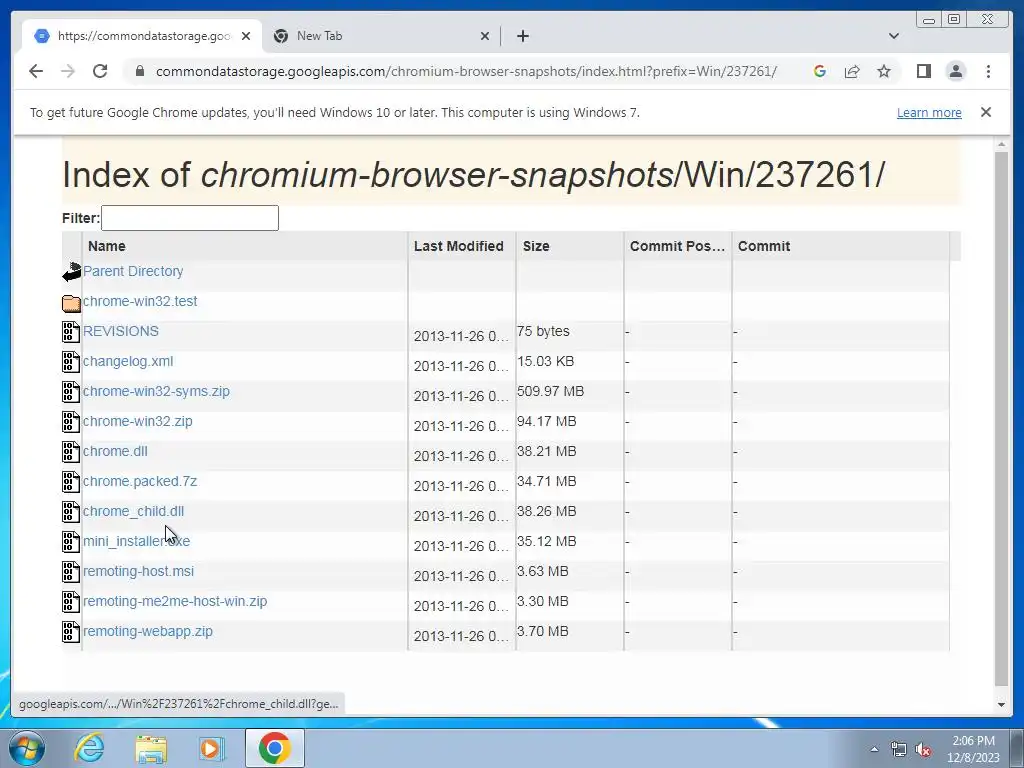Viewport: 1024px width, 768px height.
Task: Click the browser back arrow
Action: tap(36, 71)
